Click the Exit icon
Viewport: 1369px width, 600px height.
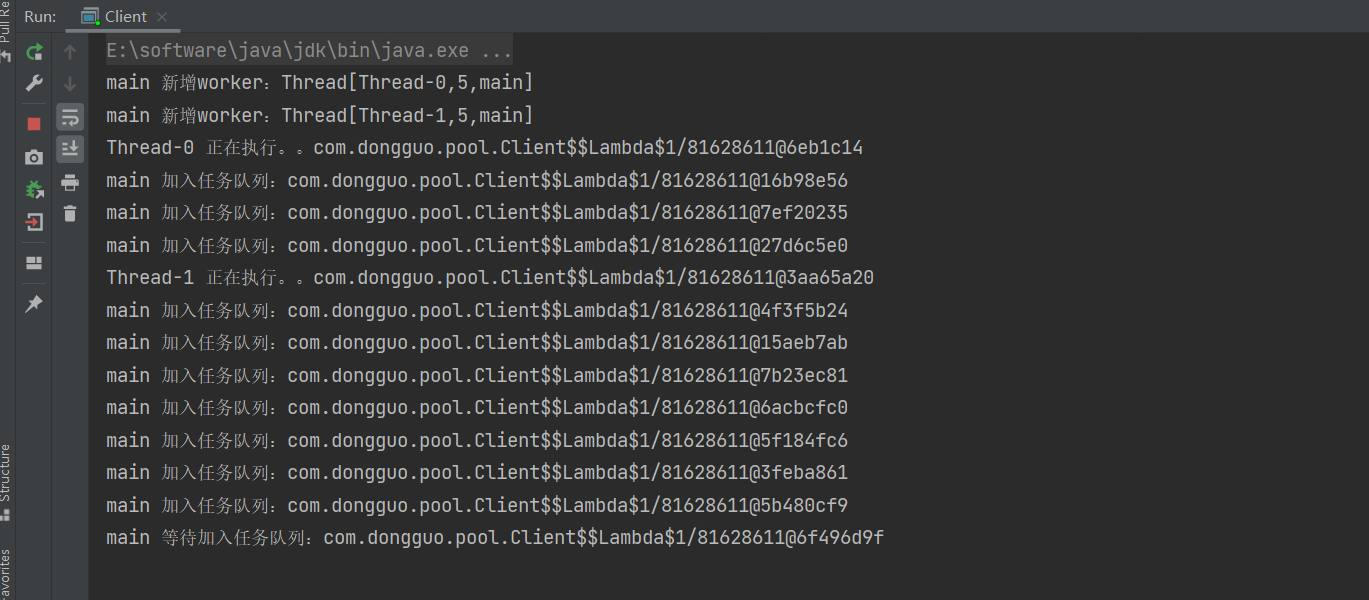(x=34, y=222)
